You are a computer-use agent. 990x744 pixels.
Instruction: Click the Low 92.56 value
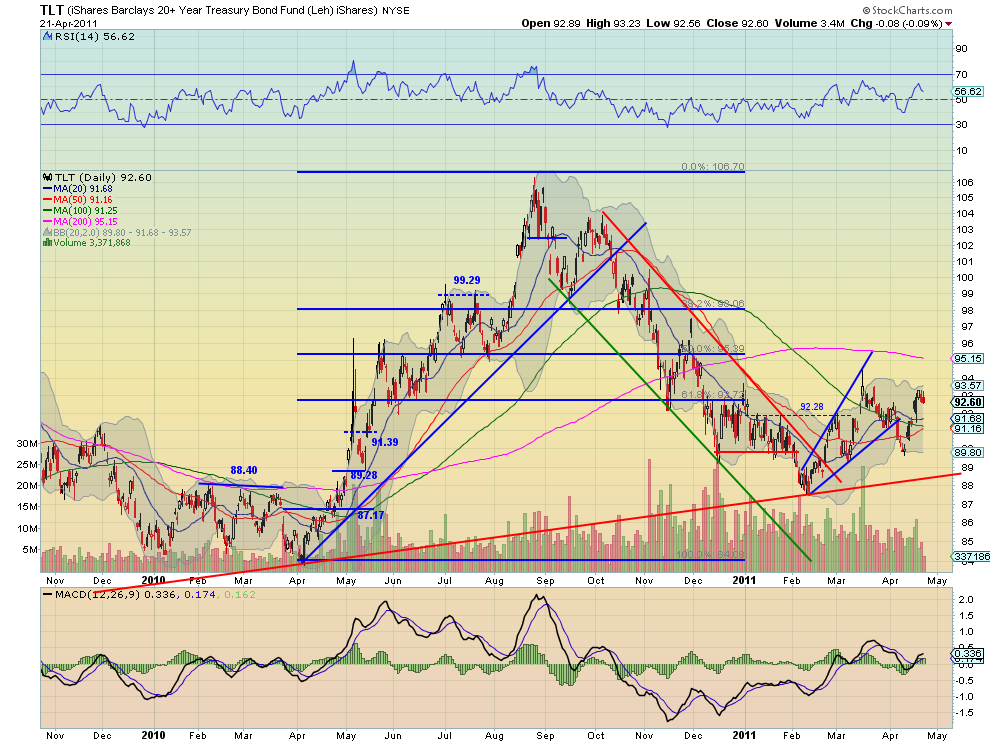673,23
